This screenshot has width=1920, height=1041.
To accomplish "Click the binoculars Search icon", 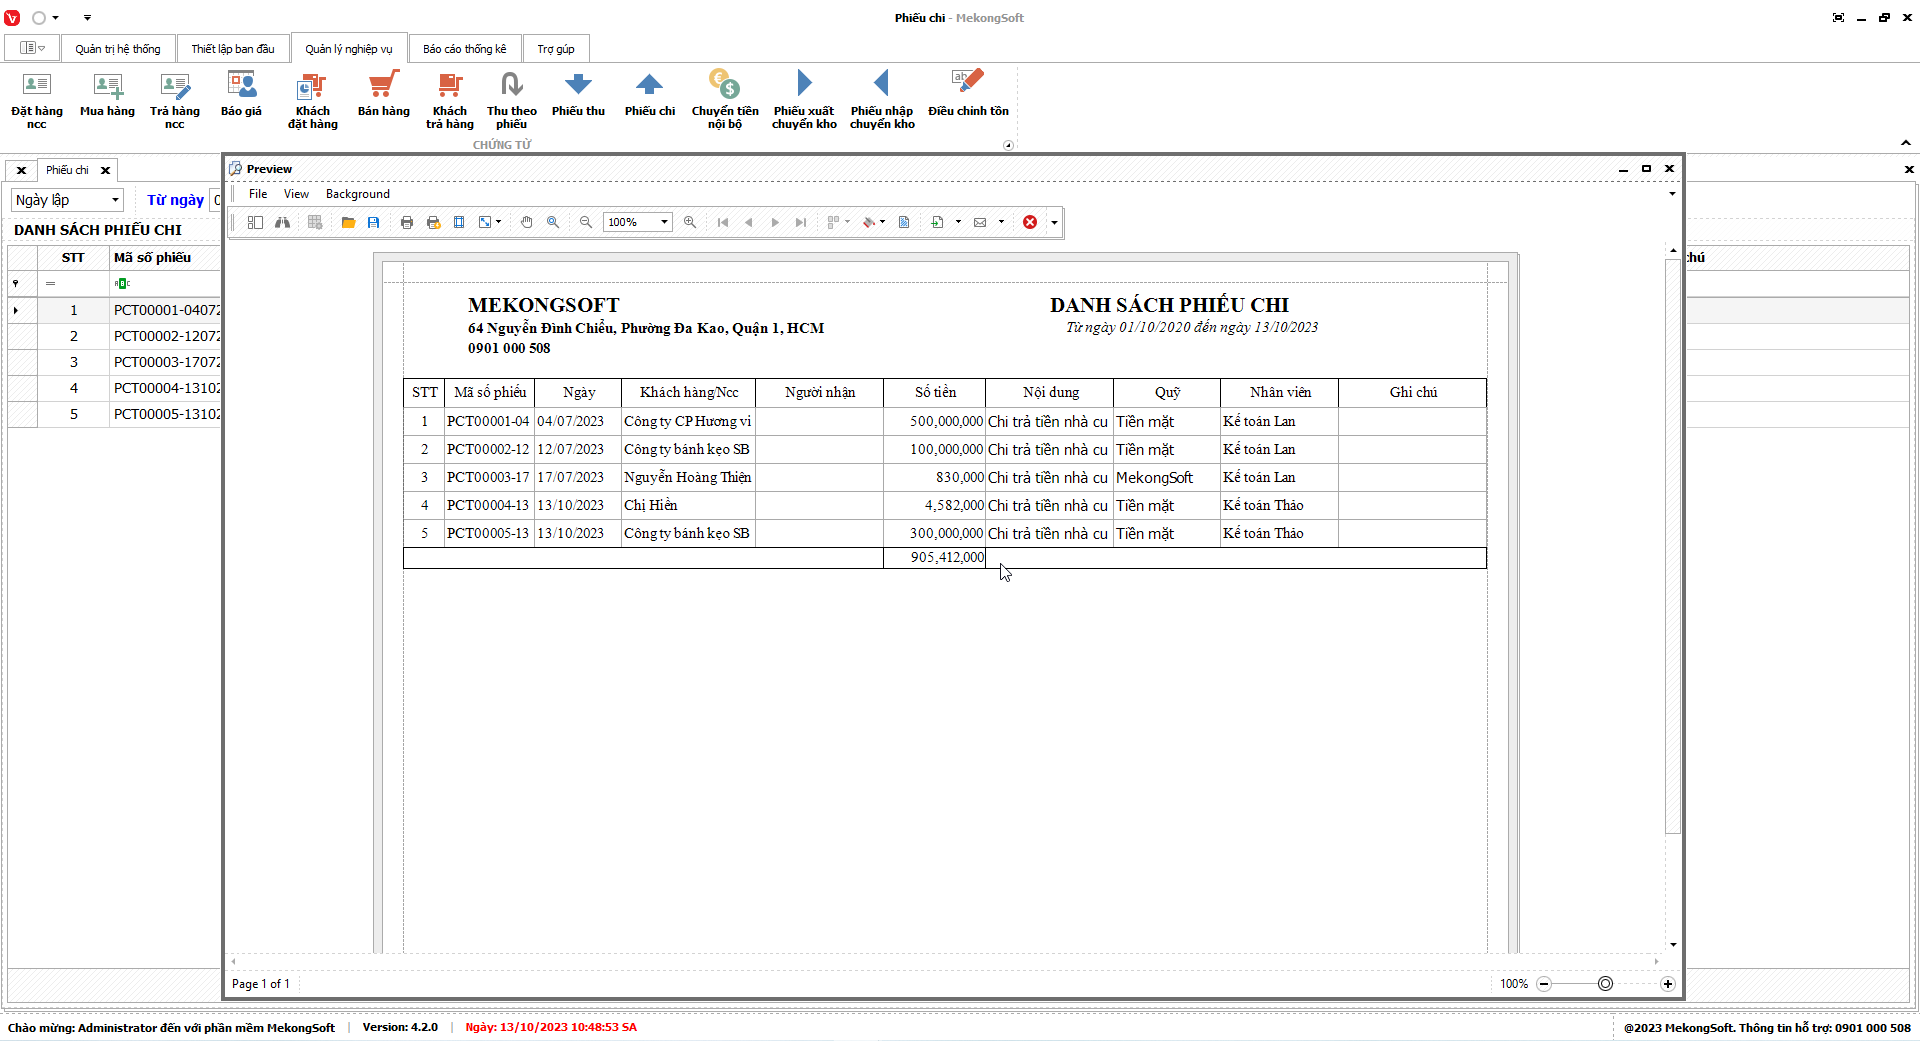I will [283, 223].
